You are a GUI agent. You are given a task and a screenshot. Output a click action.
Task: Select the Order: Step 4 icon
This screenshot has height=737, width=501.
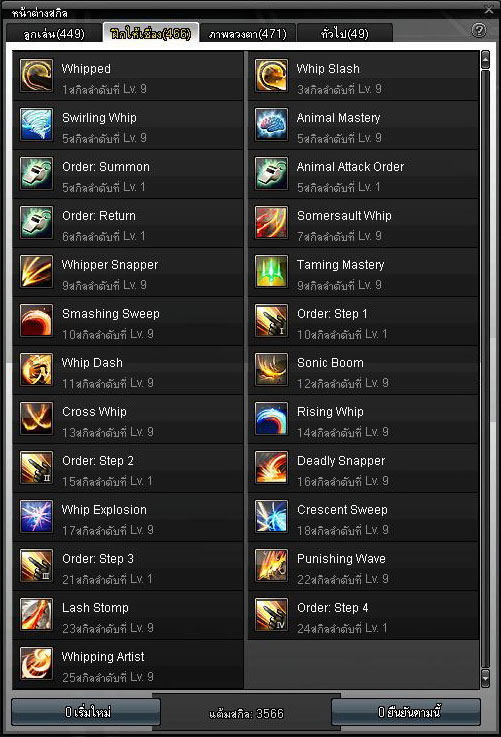[271, 614]
